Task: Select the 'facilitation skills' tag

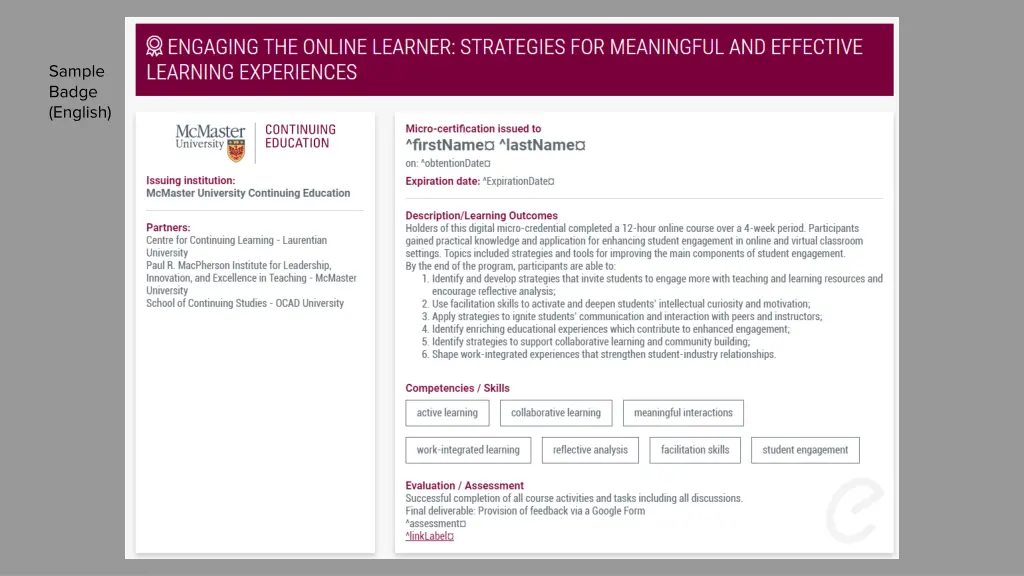Action: pyautogui.click(x=695, y=450)
